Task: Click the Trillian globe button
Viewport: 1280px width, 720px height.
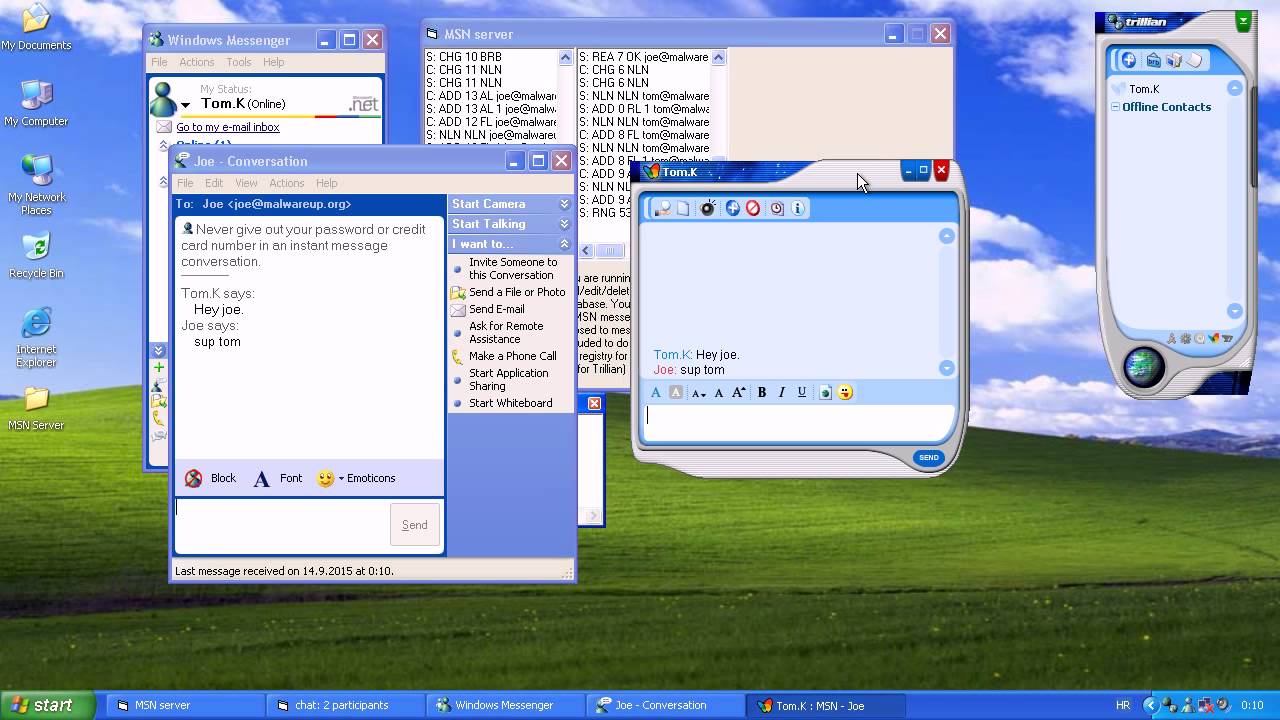Action: coord(1143,367)
